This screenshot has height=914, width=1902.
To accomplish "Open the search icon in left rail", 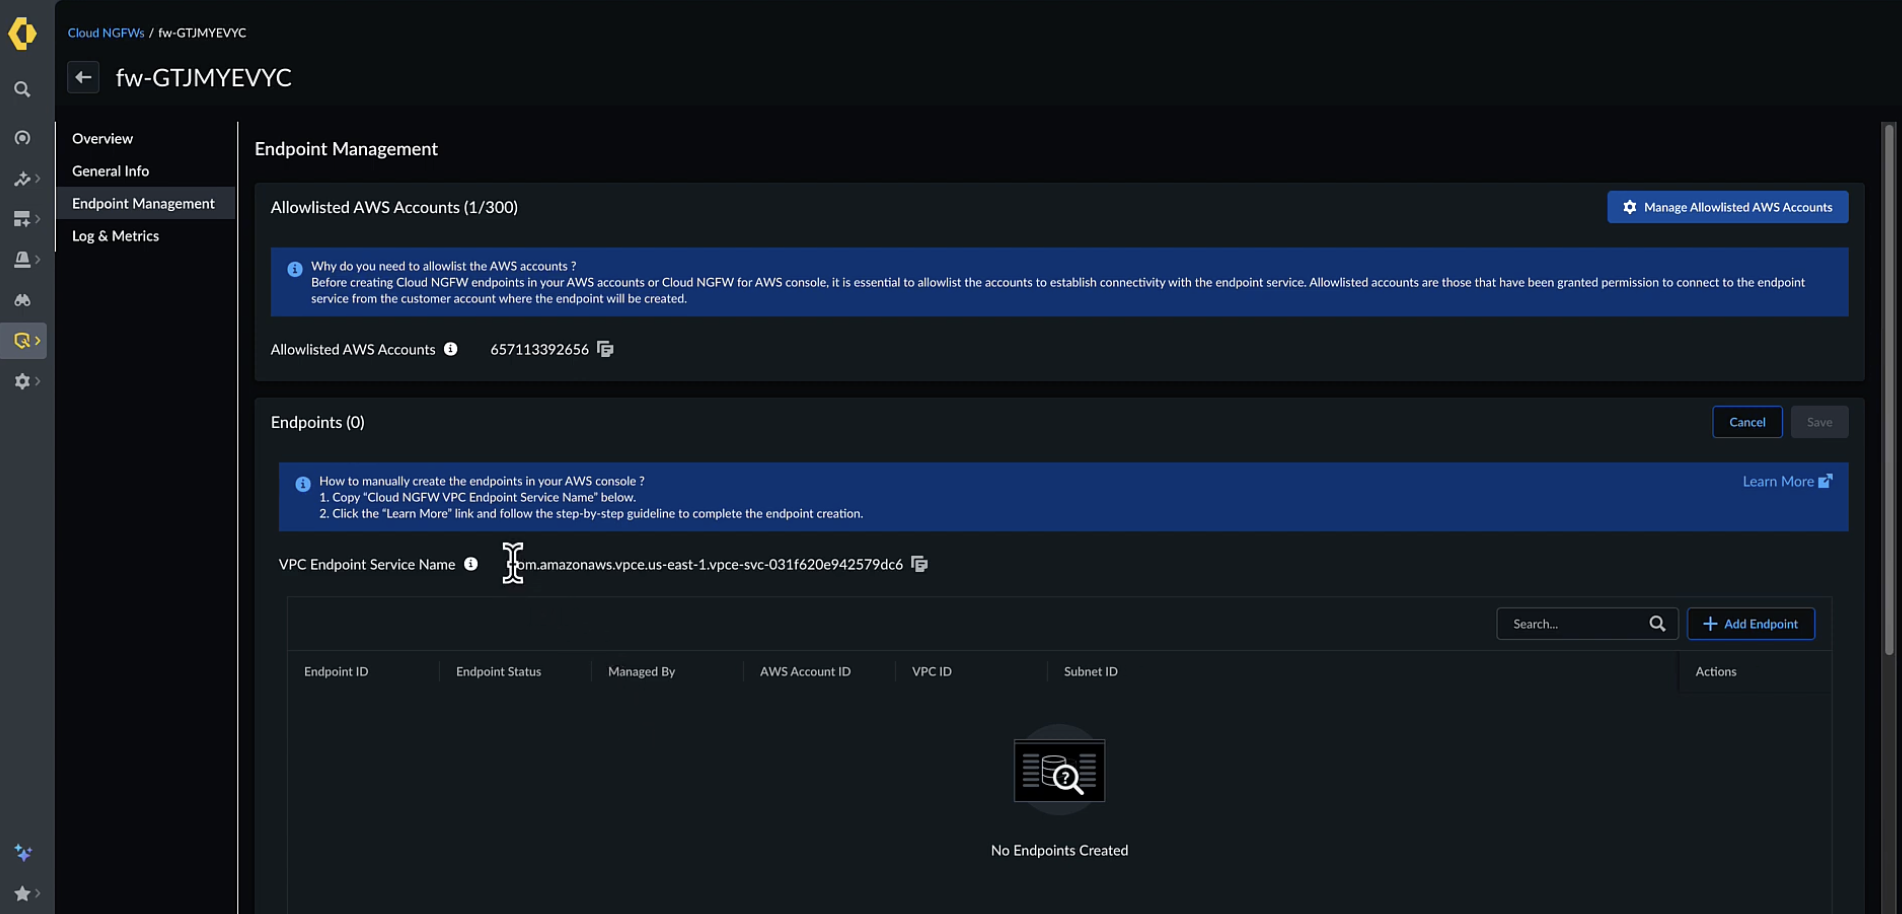I will [22, 90].
